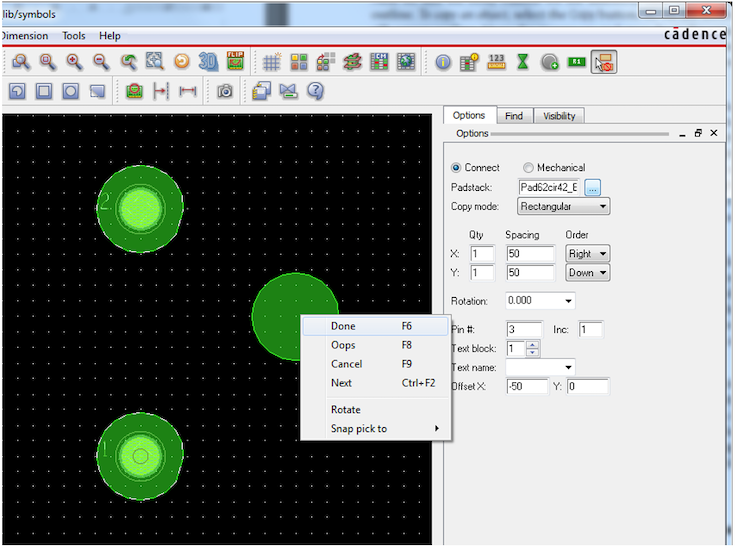This screenshot has height=548, width=736.
Task: Toggle the grid display icon
Action: pos(272,62)
